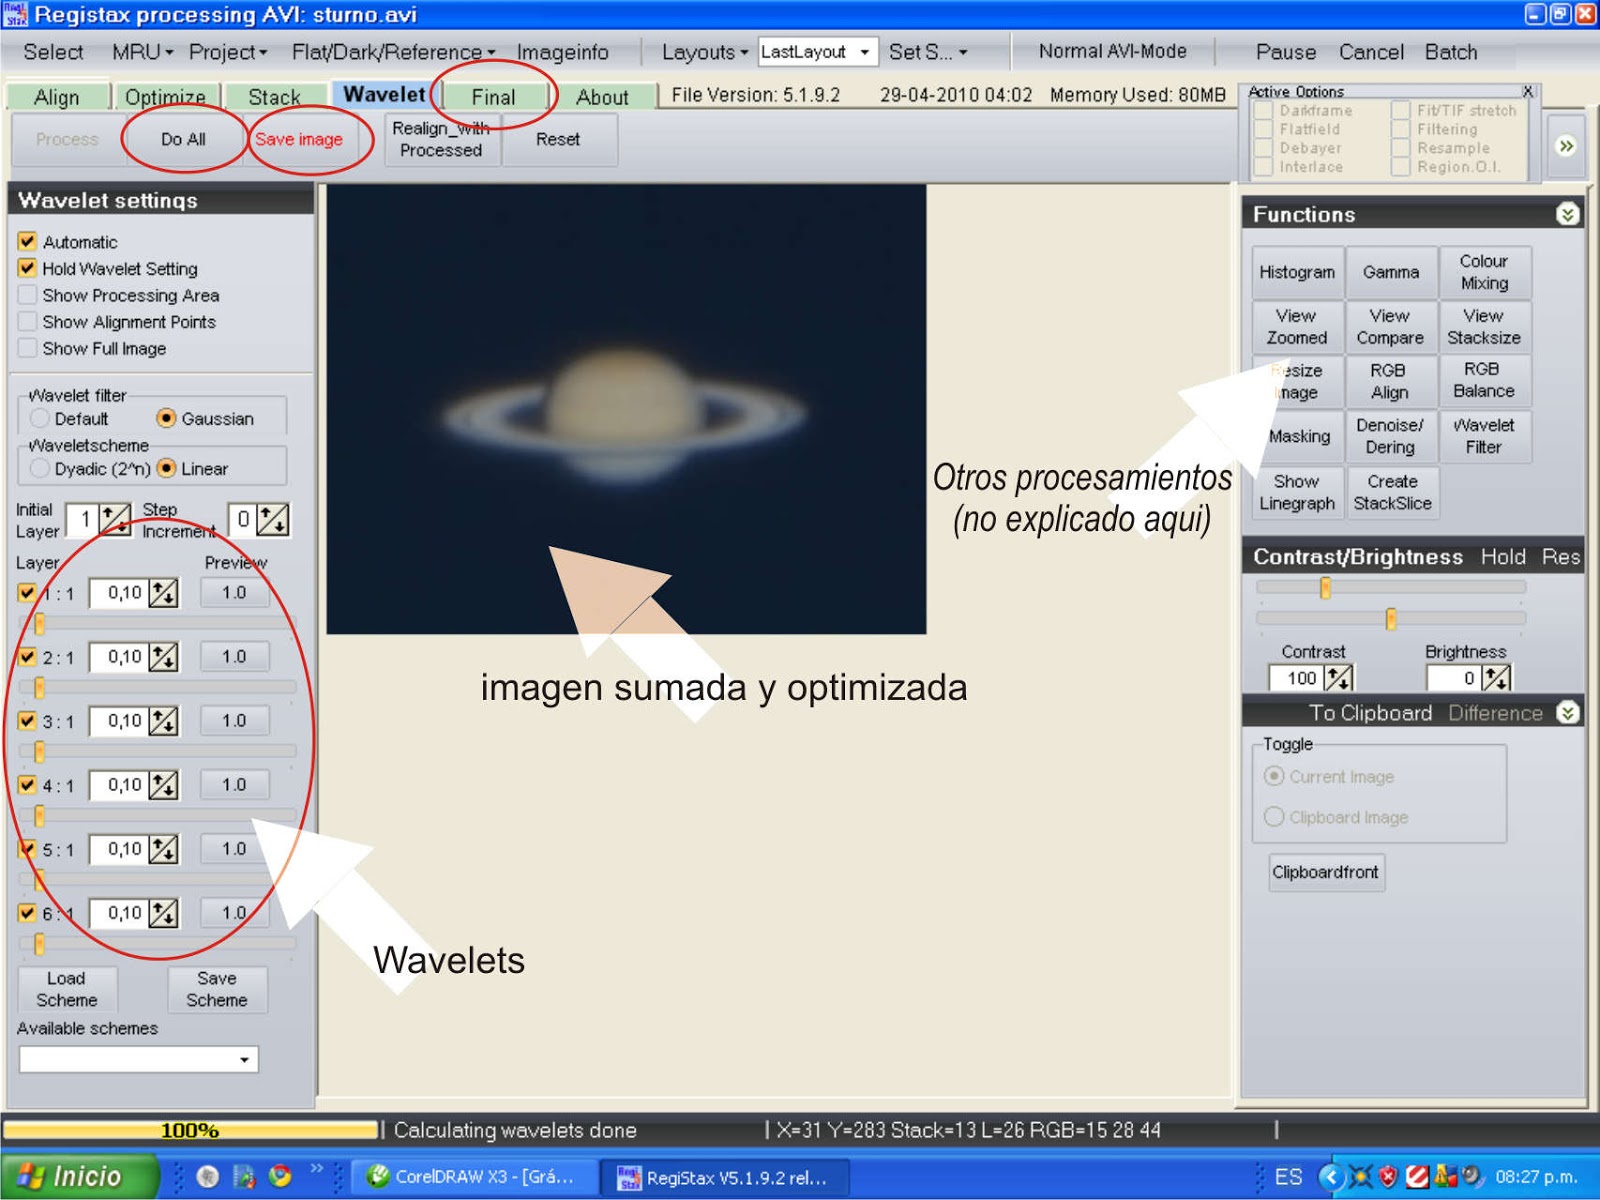This screenshot has width=1600, height=1200.
Task: Launch Google Chrome from the Quick Launch bar
Action: coord(281,1176)
